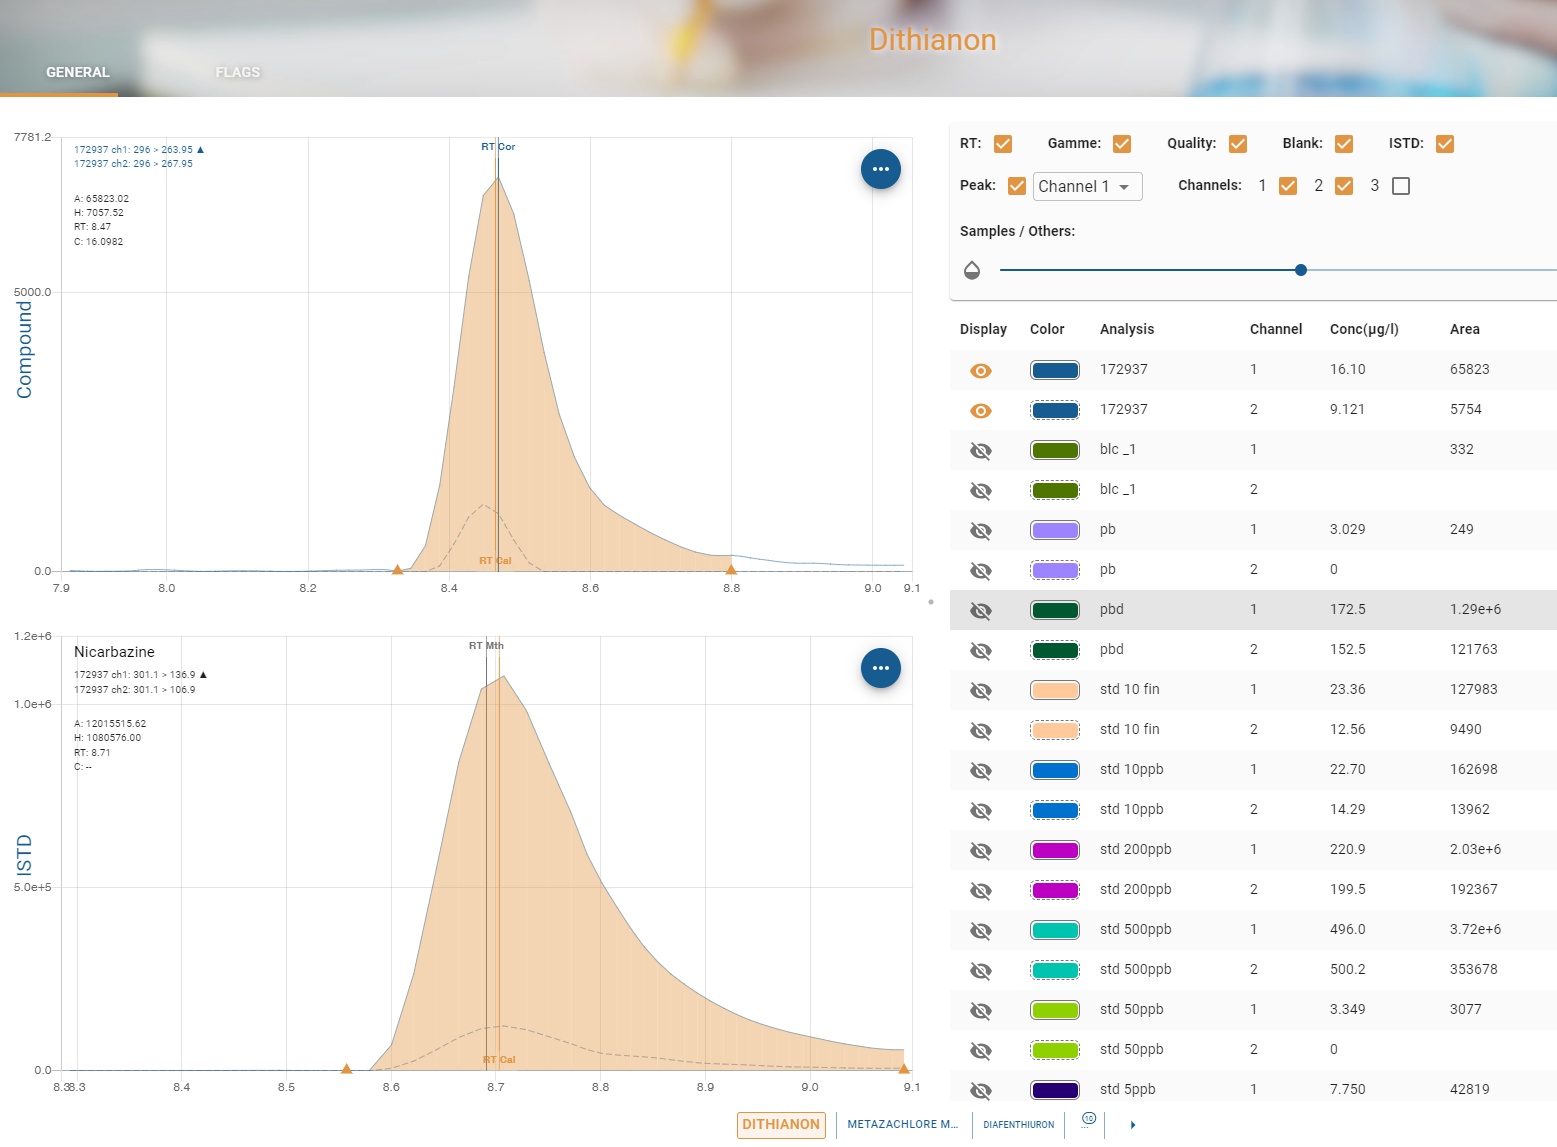Show the blc _1 channel 1 trace

(x=981, y=451)
